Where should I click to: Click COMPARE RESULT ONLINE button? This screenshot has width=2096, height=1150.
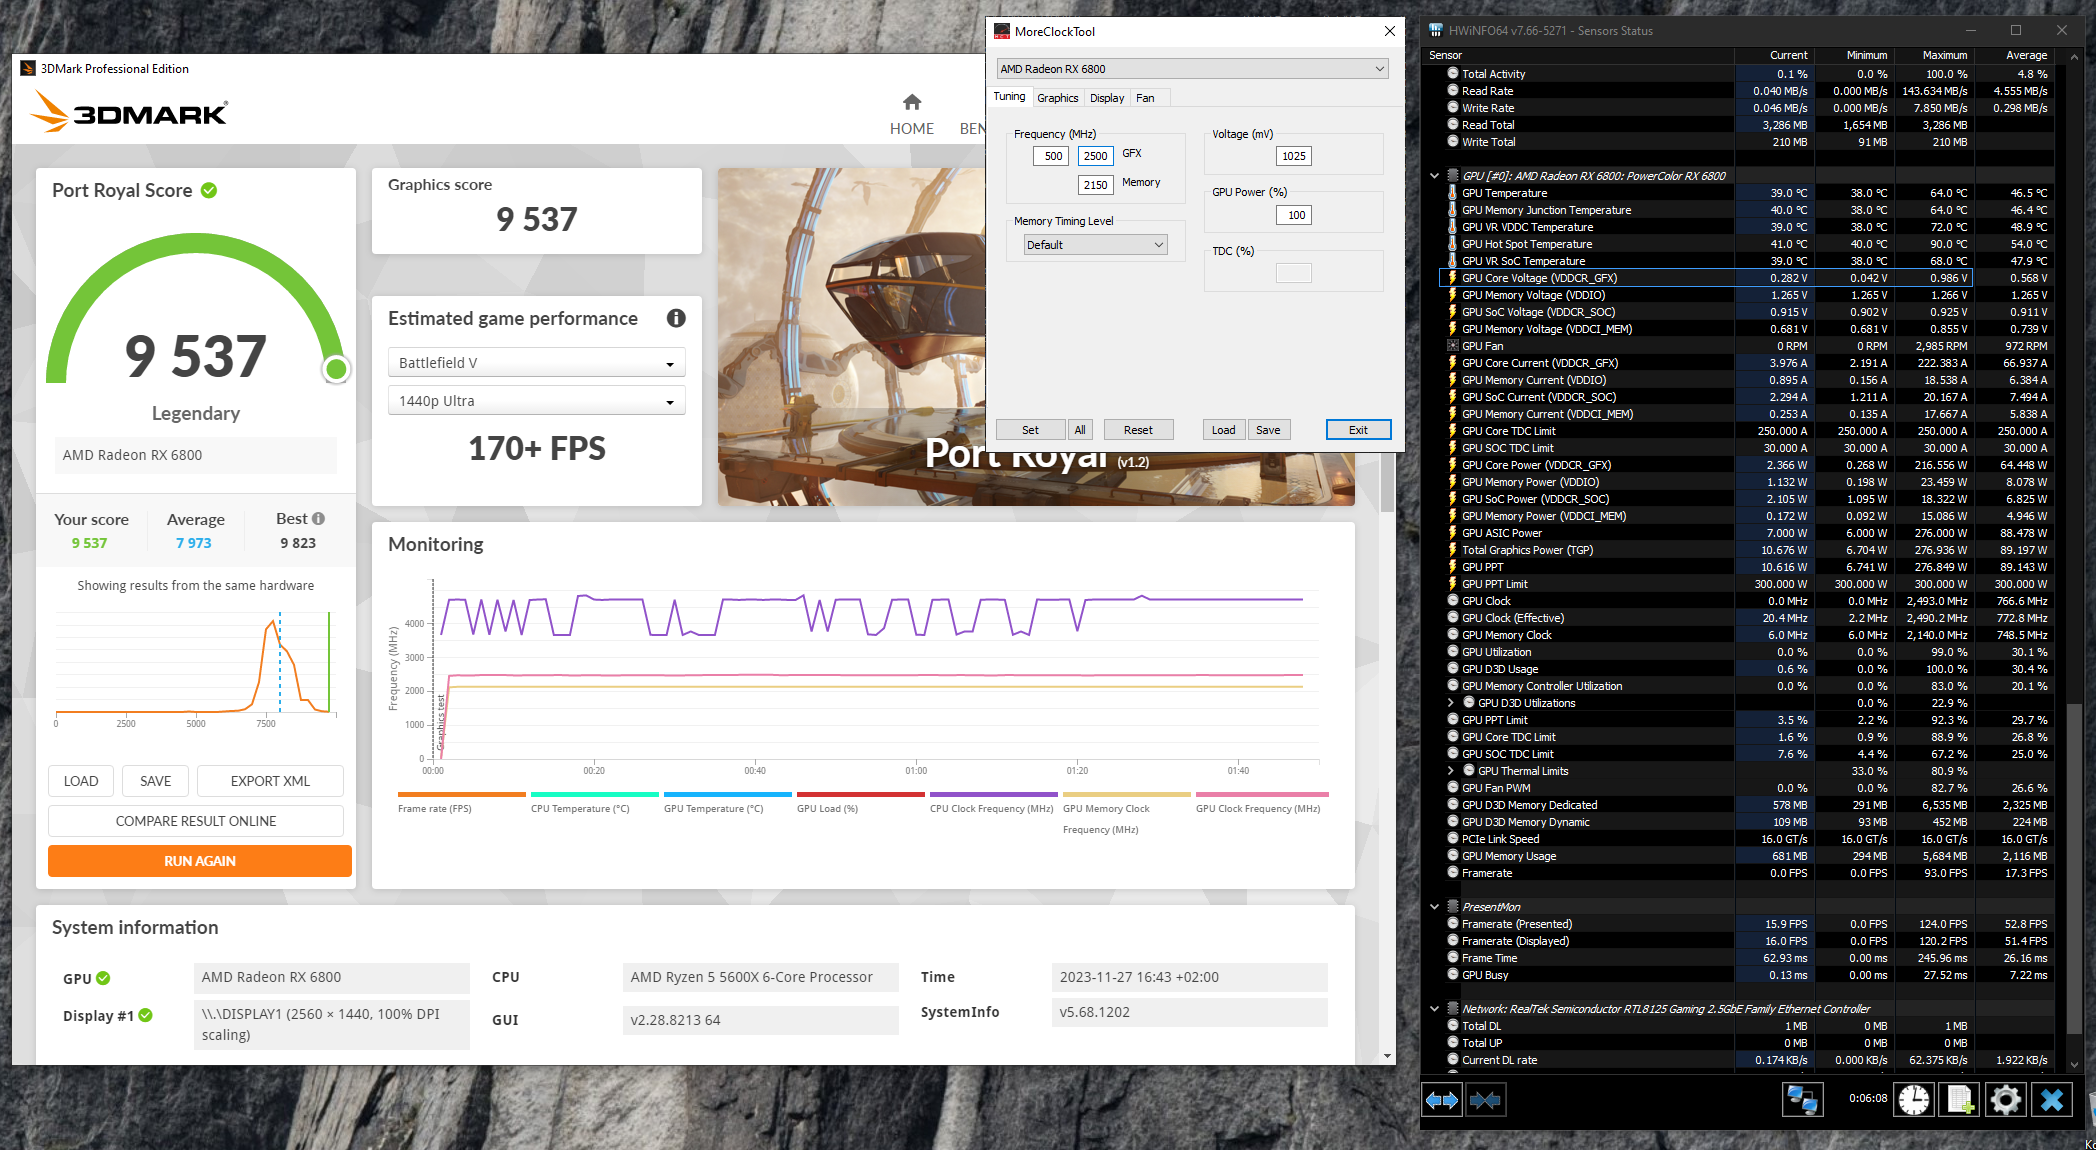[x=196, y=821]
